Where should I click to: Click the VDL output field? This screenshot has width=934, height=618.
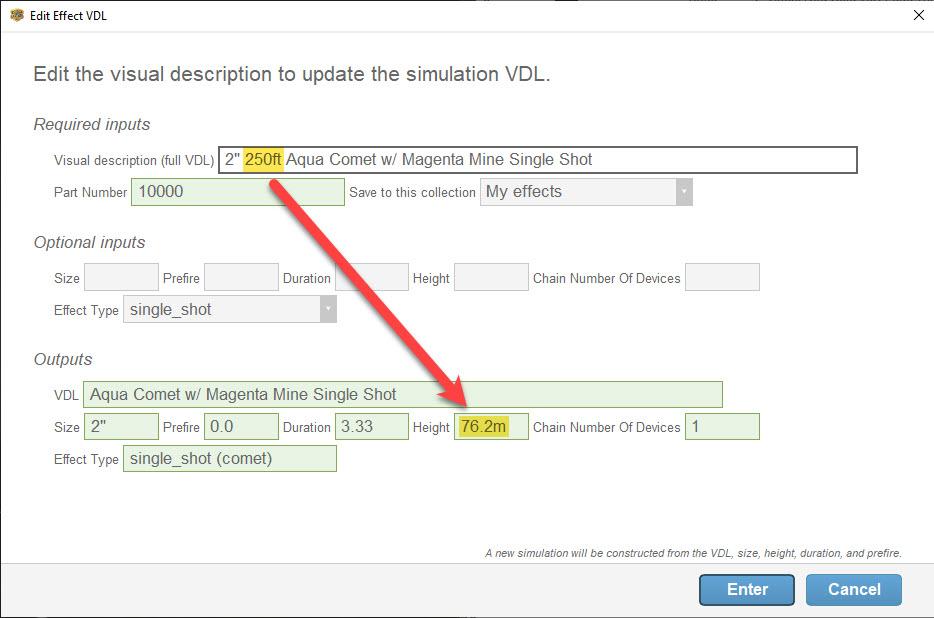(x=403, y=395)
